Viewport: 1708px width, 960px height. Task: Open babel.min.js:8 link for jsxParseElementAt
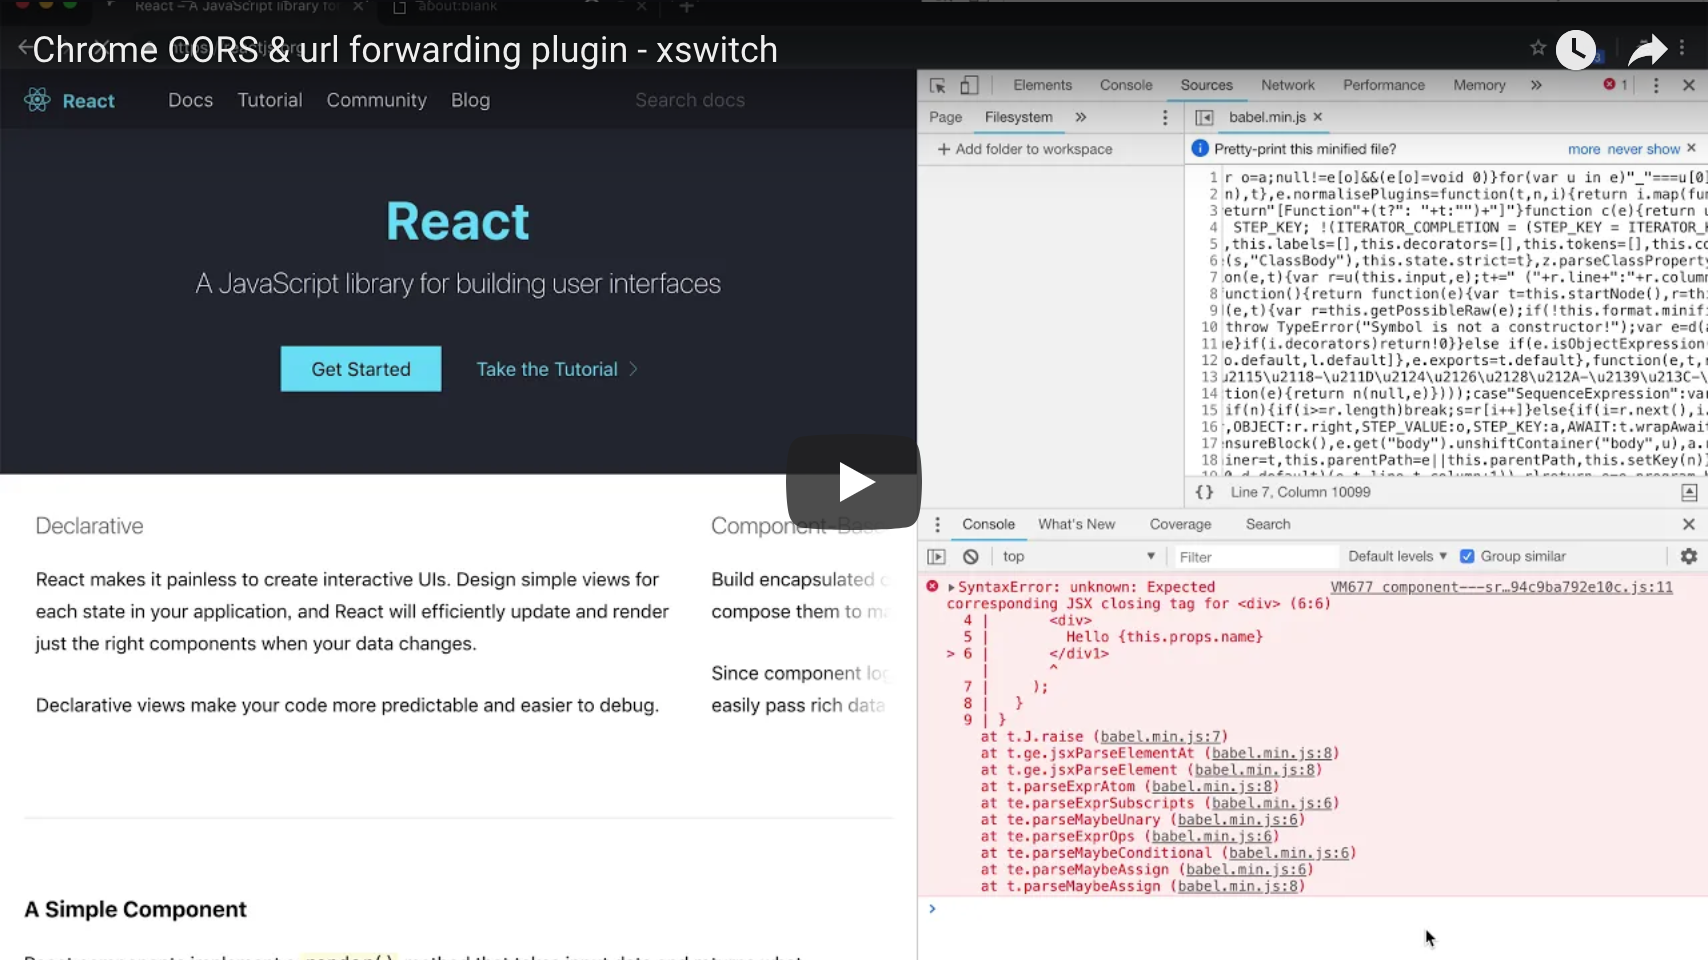pos(1271,753)
